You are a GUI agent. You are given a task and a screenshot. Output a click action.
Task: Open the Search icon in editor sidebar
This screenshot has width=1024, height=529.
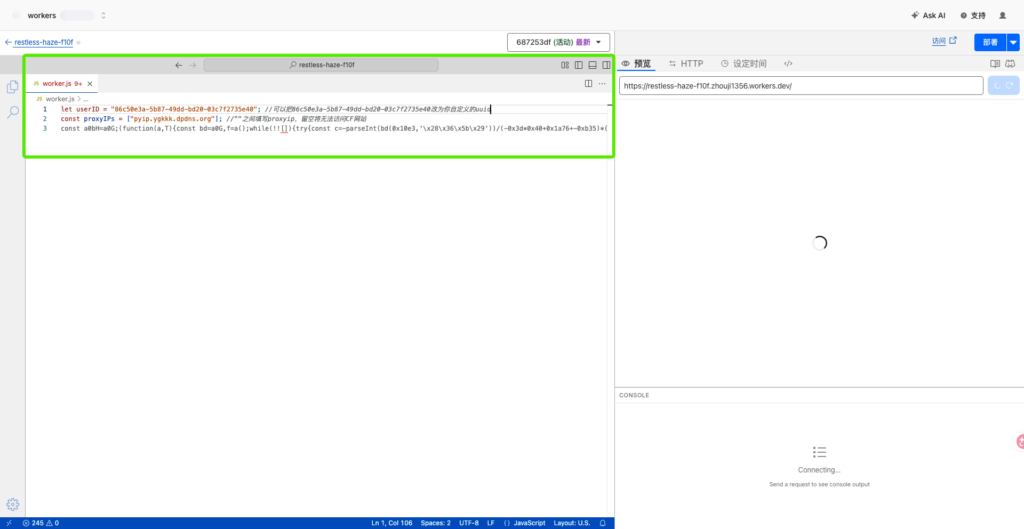tap(12, 112)
